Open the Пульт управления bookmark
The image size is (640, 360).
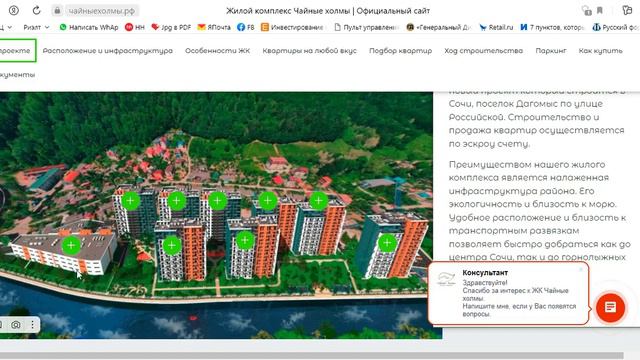coord(367,27)
